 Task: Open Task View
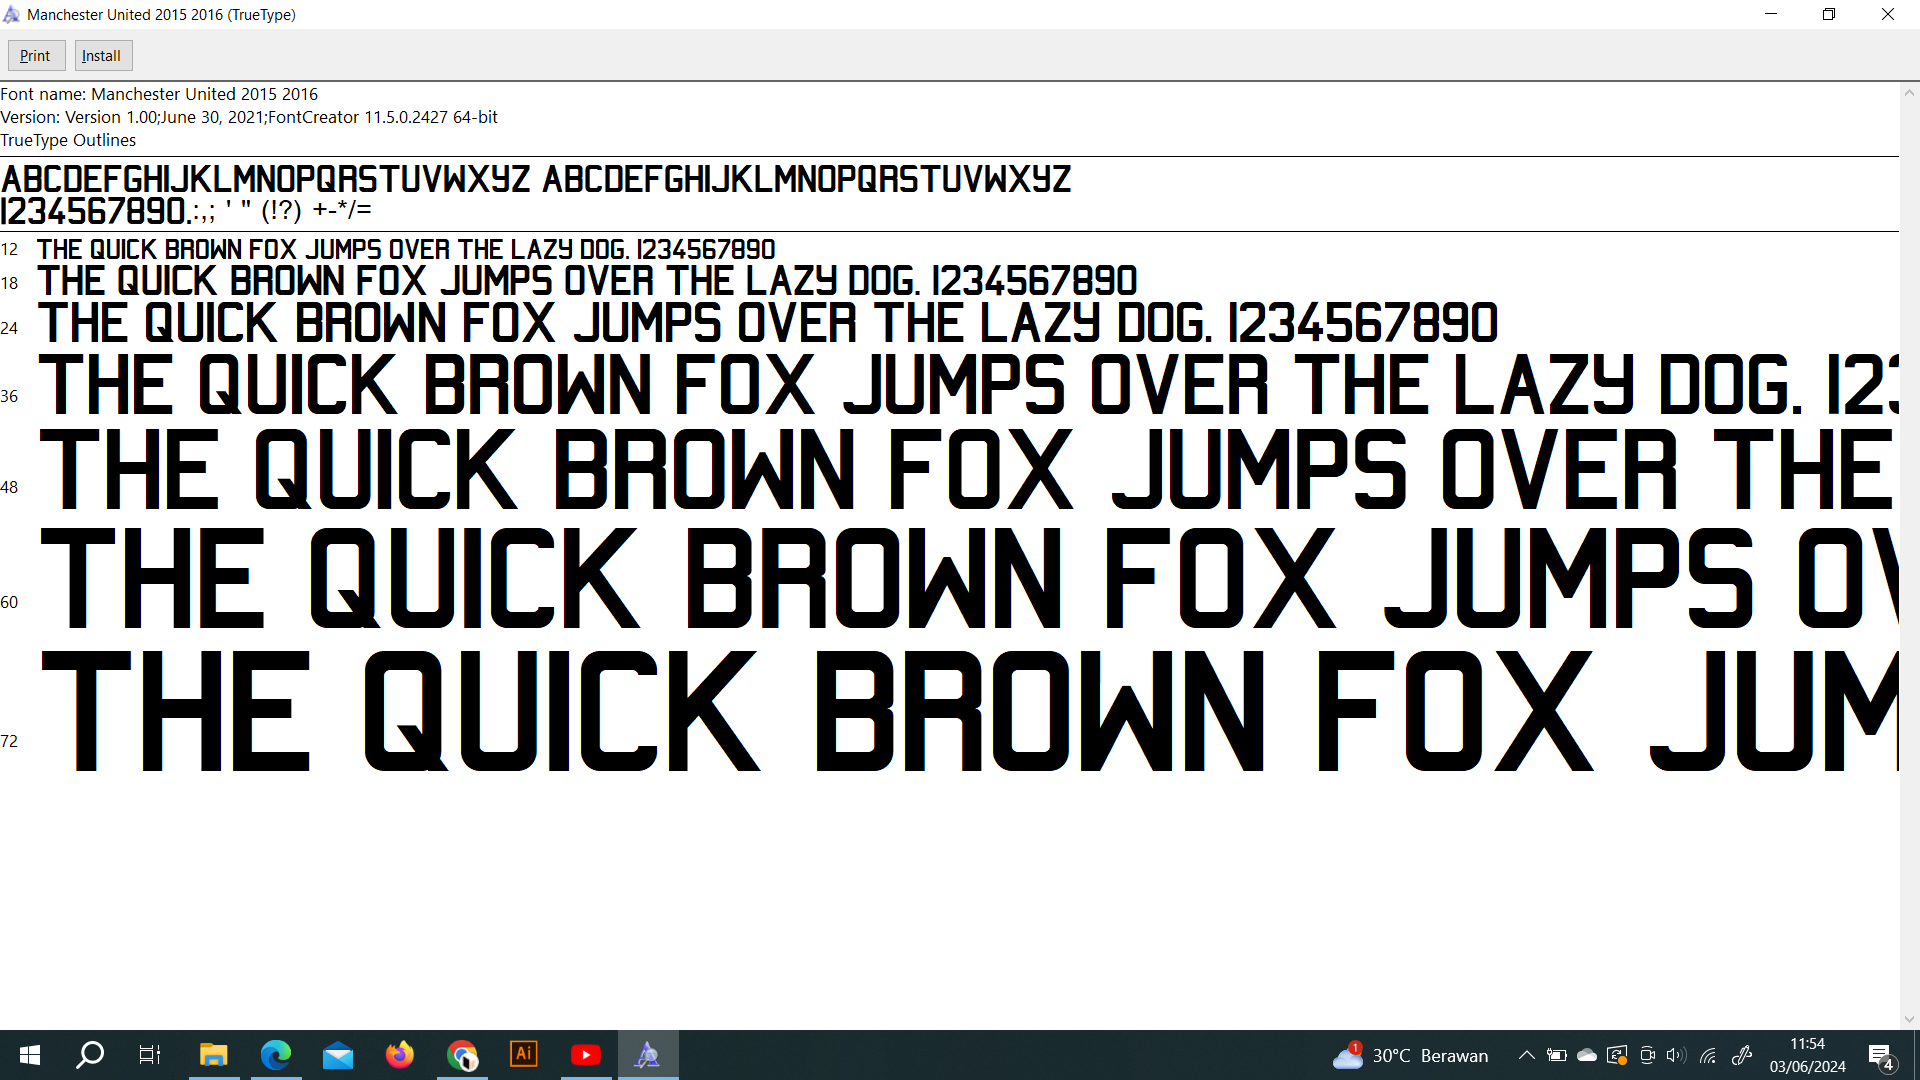coord(150,1055)
